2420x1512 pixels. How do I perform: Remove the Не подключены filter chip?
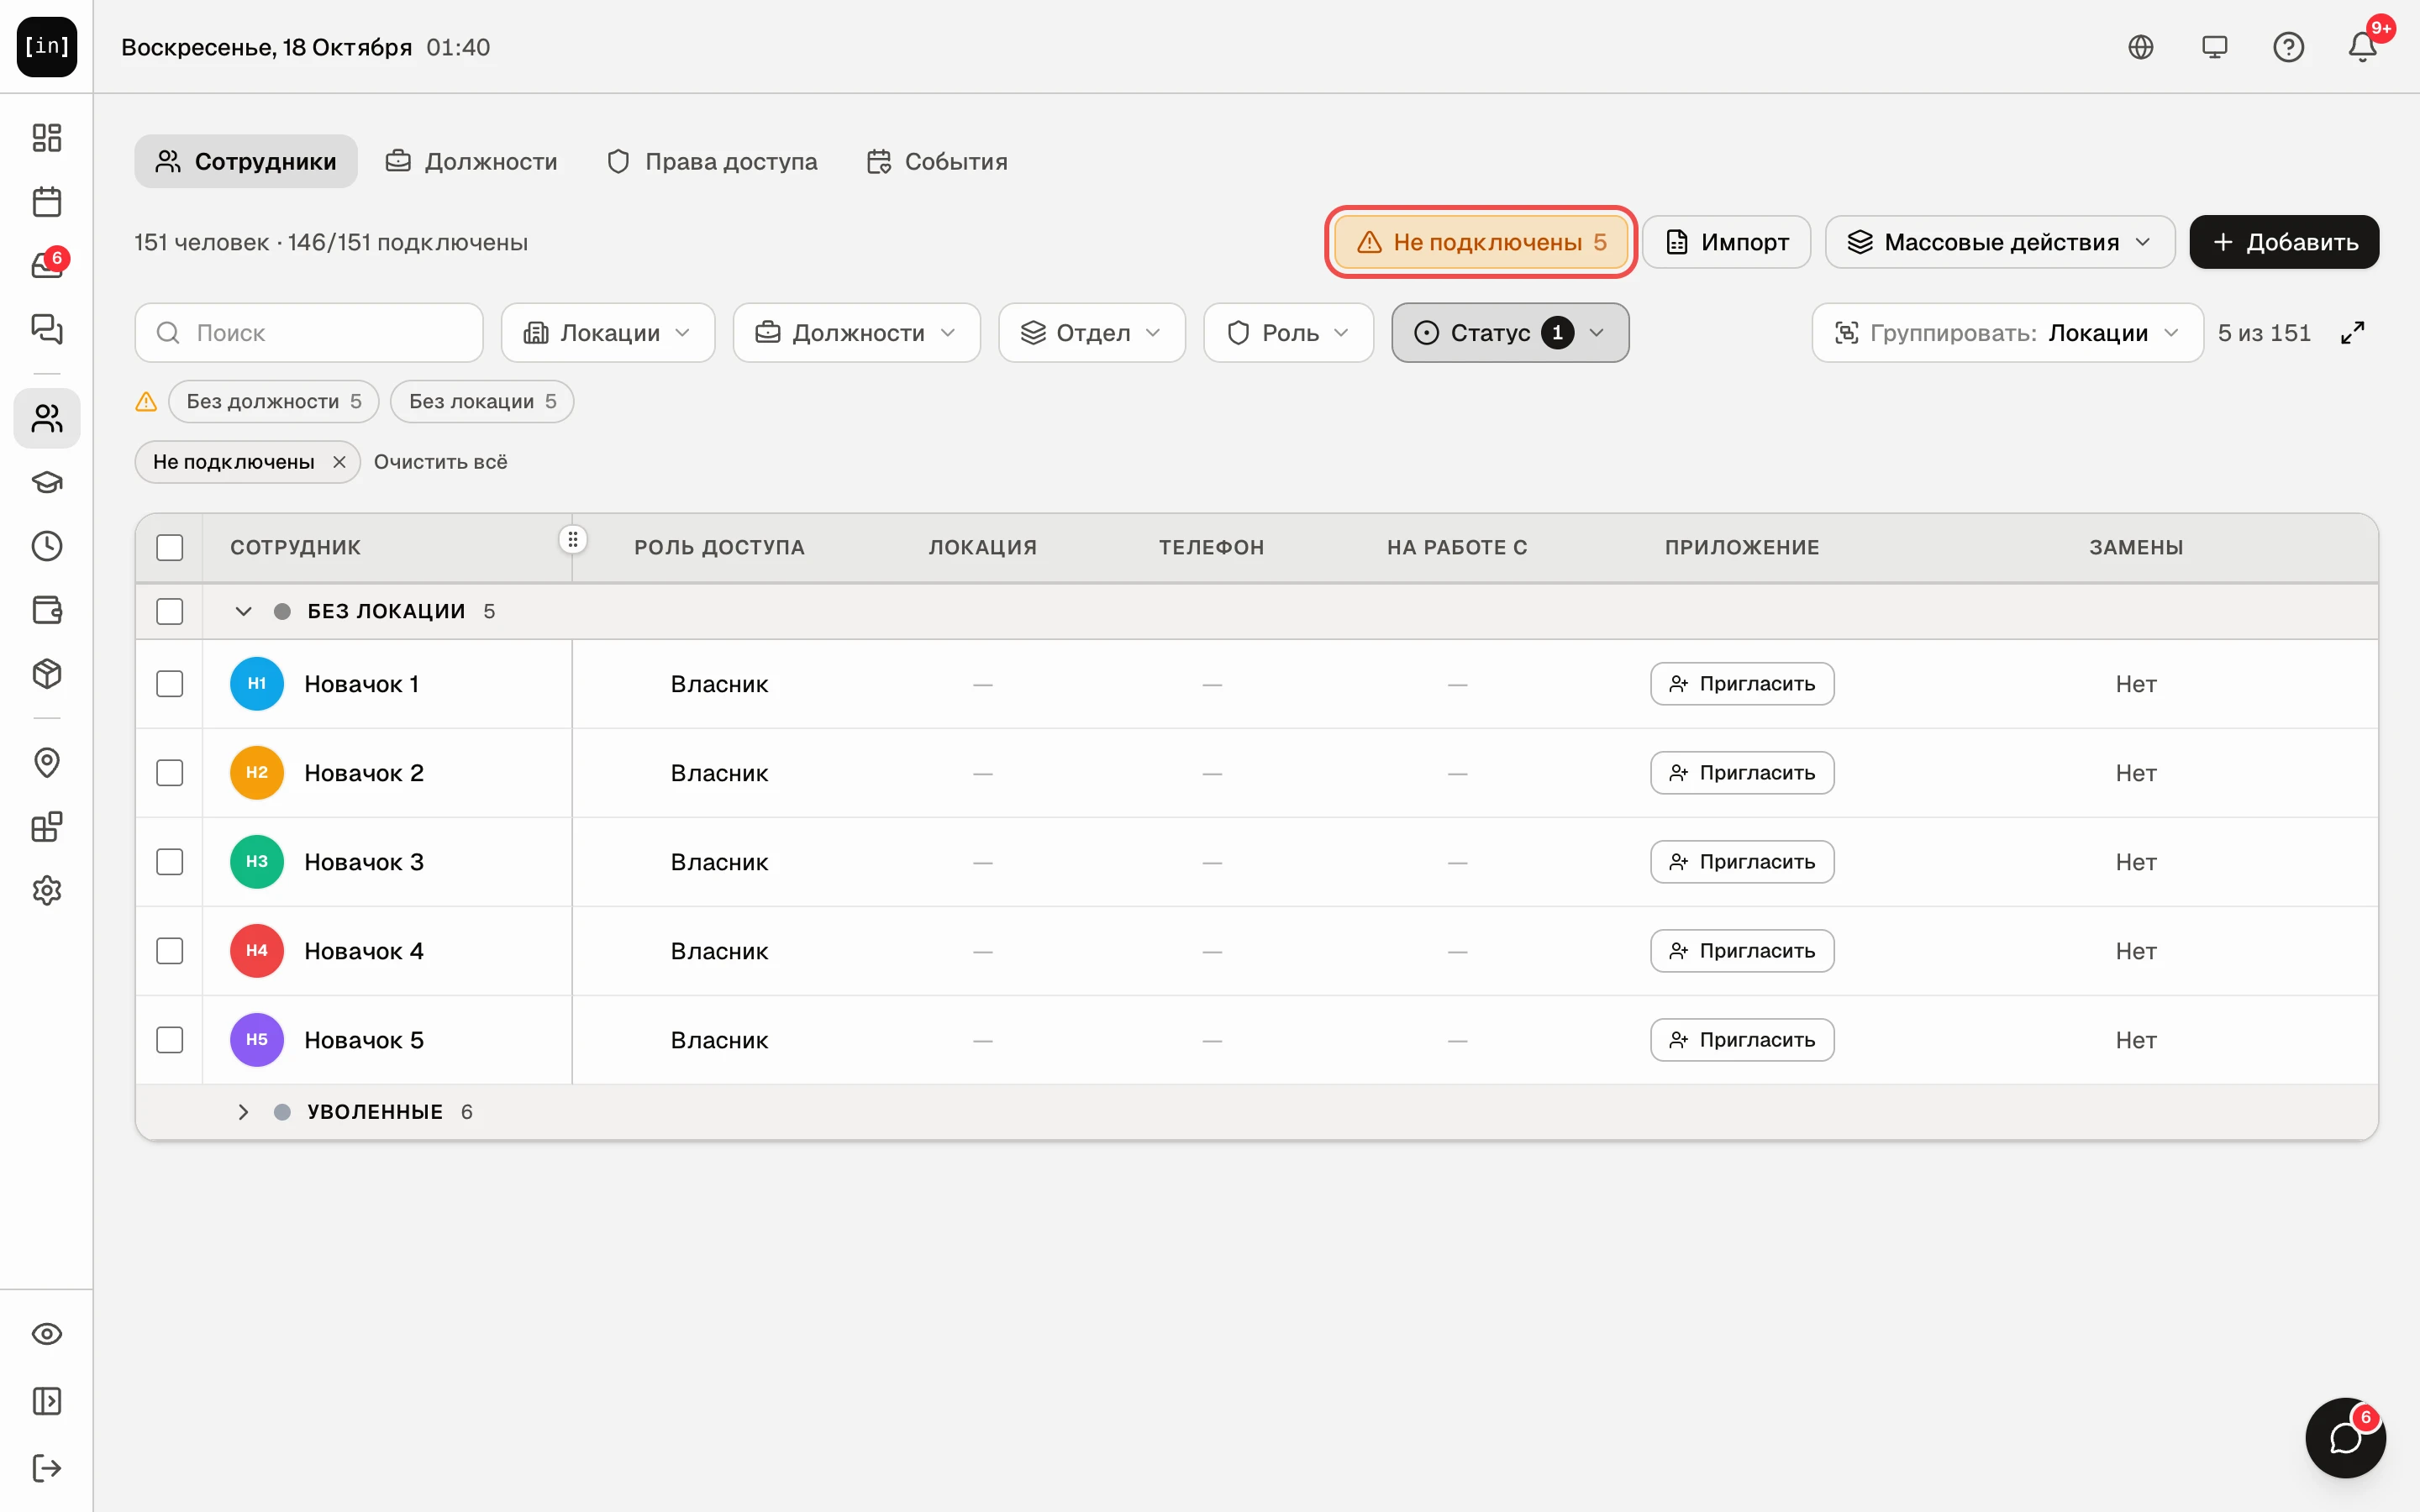click(x=339, y=462)
